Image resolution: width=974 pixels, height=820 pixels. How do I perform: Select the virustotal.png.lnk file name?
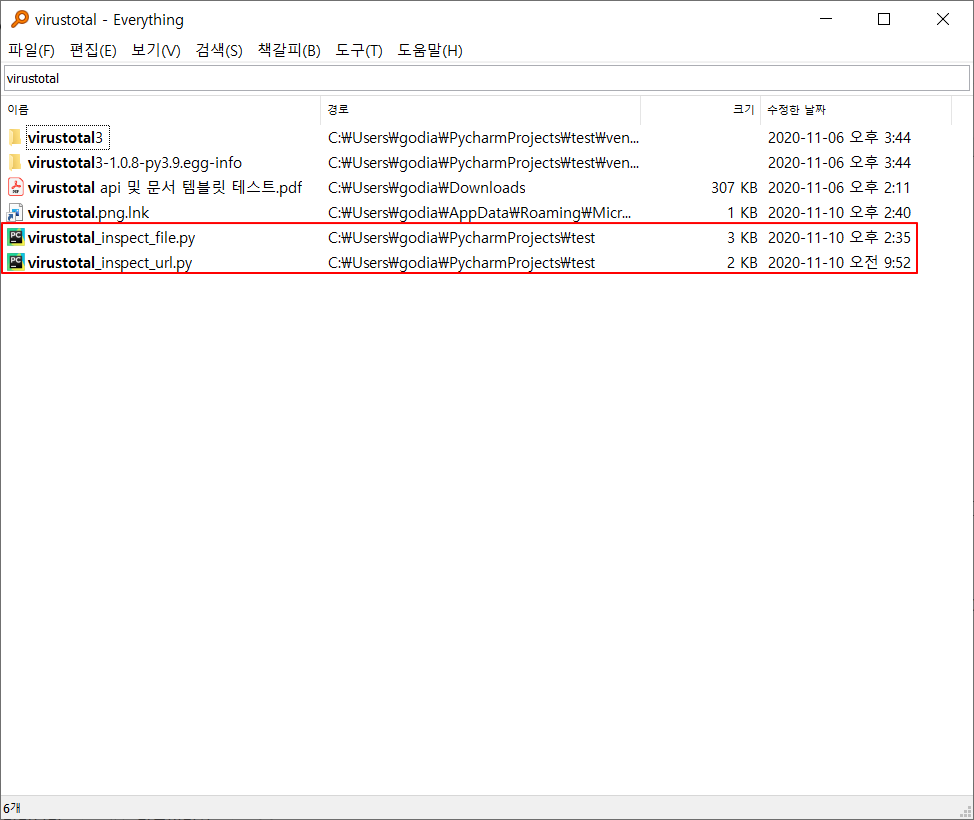point(88,212)
